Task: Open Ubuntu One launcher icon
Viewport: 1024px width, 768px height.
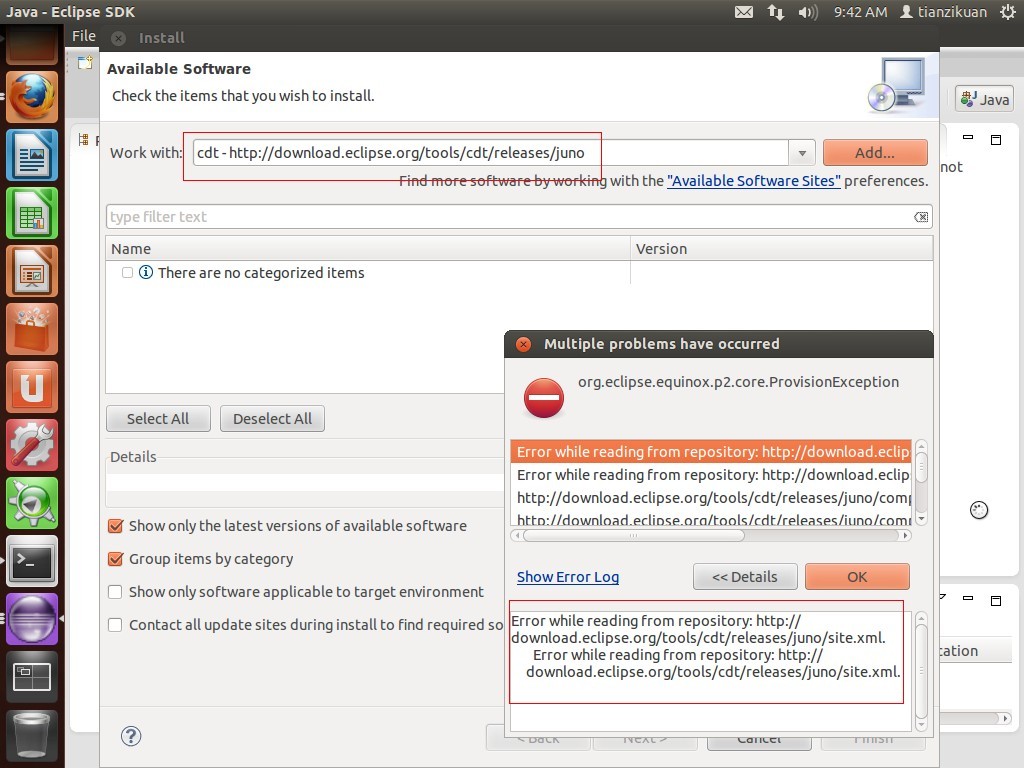Action: (x=31, y=387)
